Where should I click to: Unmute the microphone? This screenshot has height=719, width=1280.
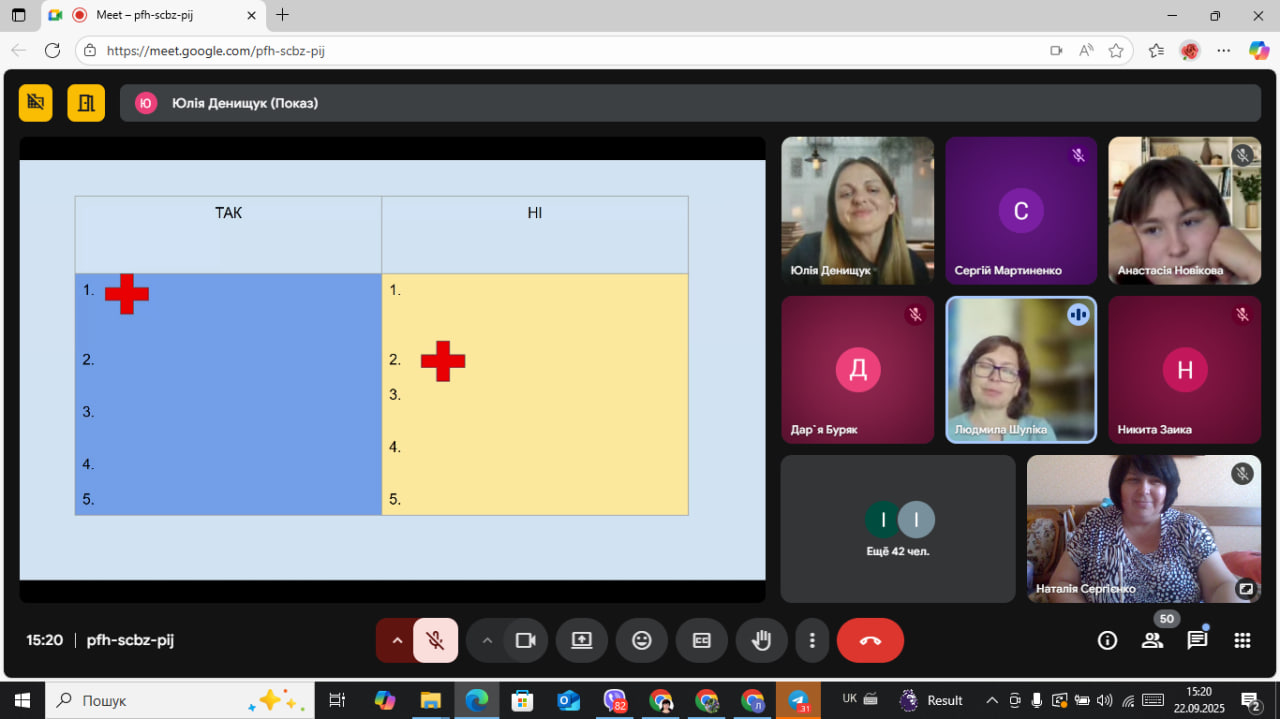[435, 641]
